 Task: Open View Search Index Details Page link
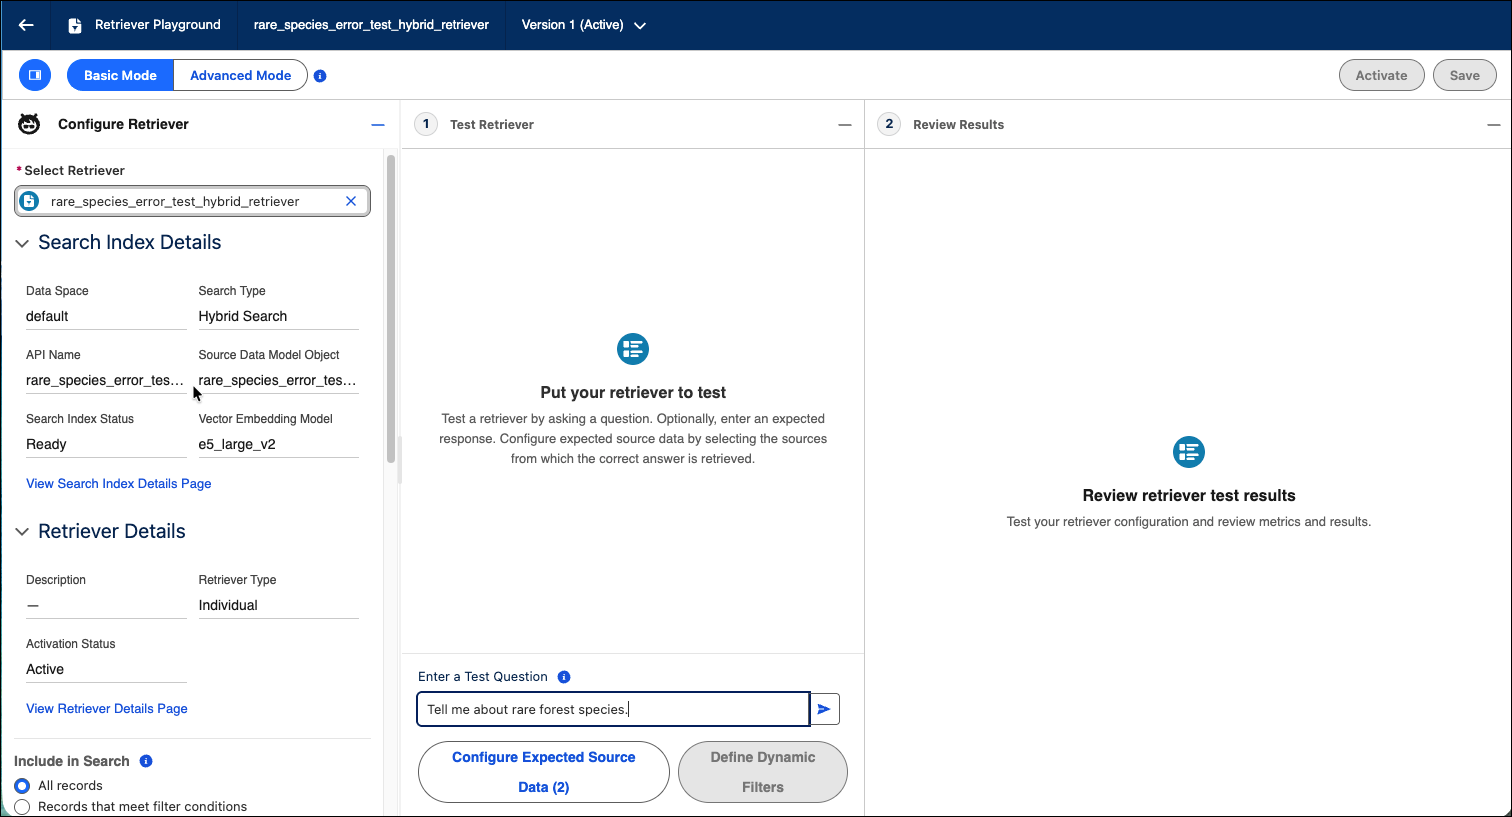[x=119, y=484]
